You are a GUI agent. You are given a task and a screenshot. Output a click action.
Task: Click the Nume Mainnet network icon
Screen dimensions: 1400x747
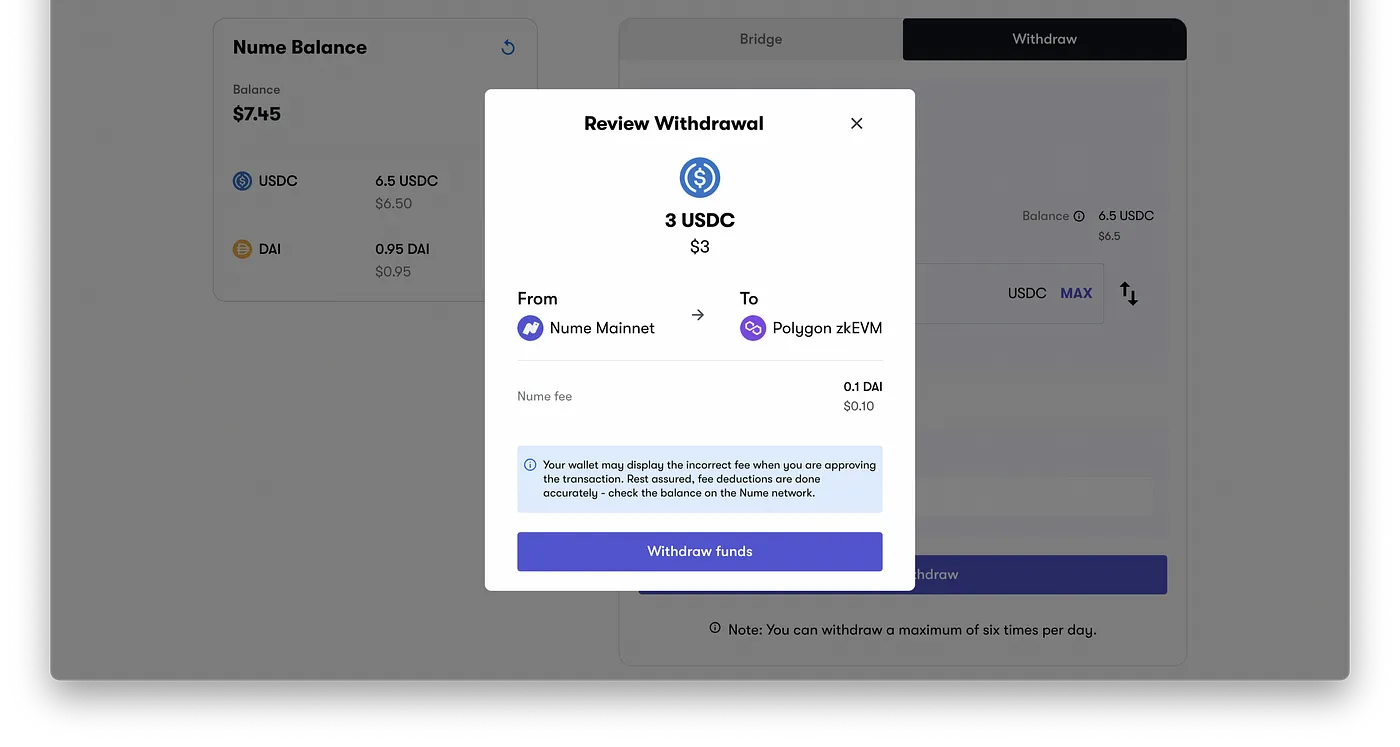coord(530,328)
